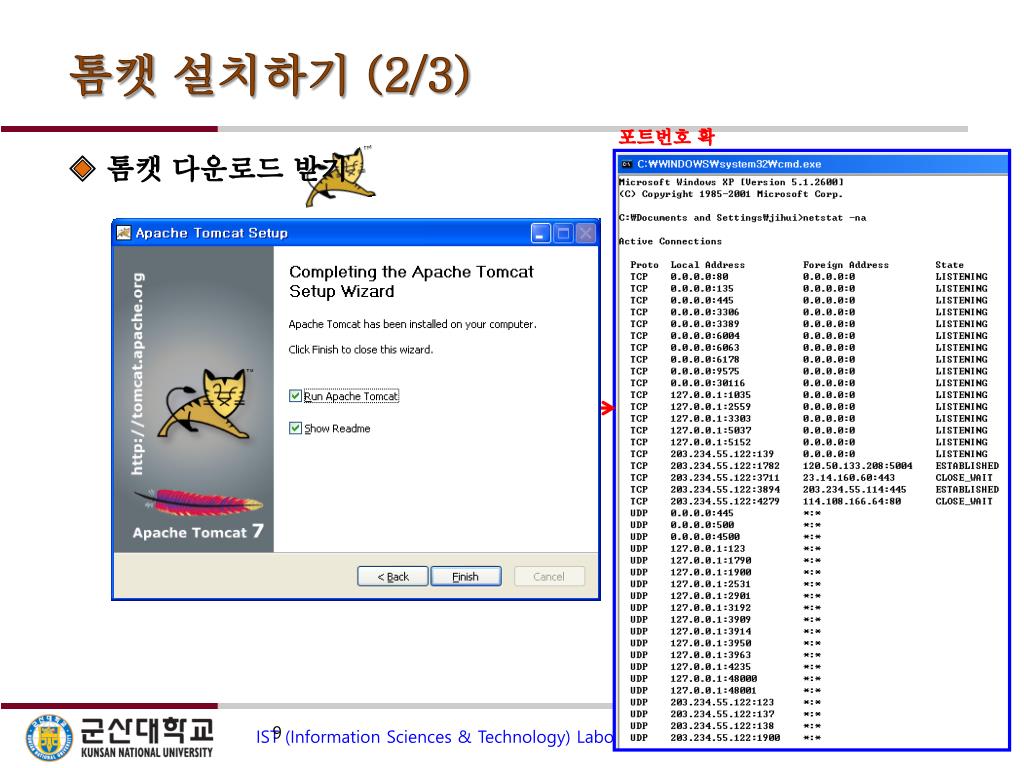The image size is (1024, 768).
Task: Click foreign address 203.234.55.114:445
Action: click(x=854, y=489)
